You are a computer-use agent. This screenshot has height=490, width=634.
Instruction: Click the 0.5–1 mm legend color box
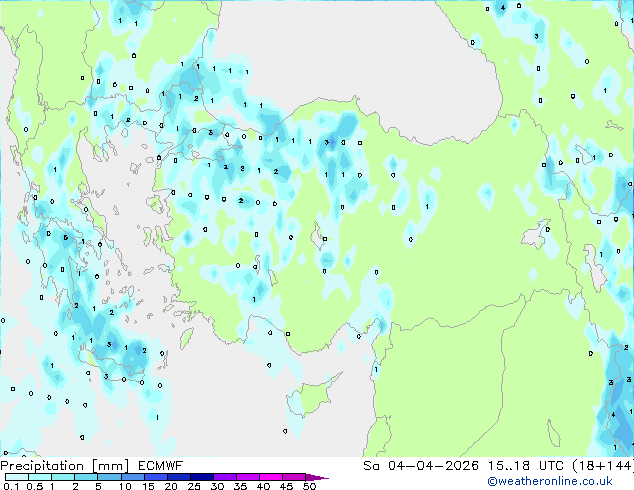40,477
